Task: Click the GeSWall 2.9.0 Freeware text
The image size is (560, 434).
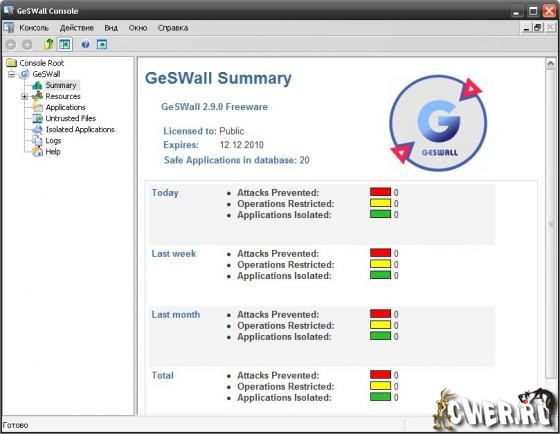Action: click(214, 107)
